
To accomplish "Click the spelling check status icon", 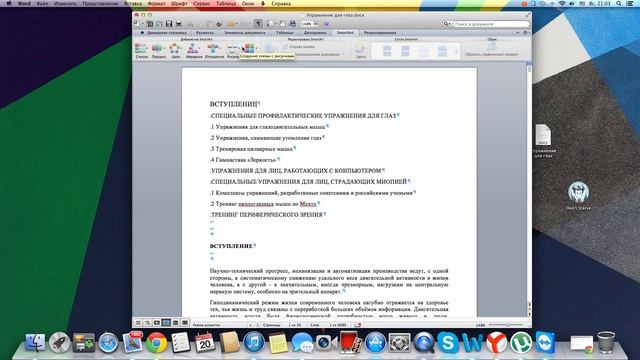I will tap(358, 325).
